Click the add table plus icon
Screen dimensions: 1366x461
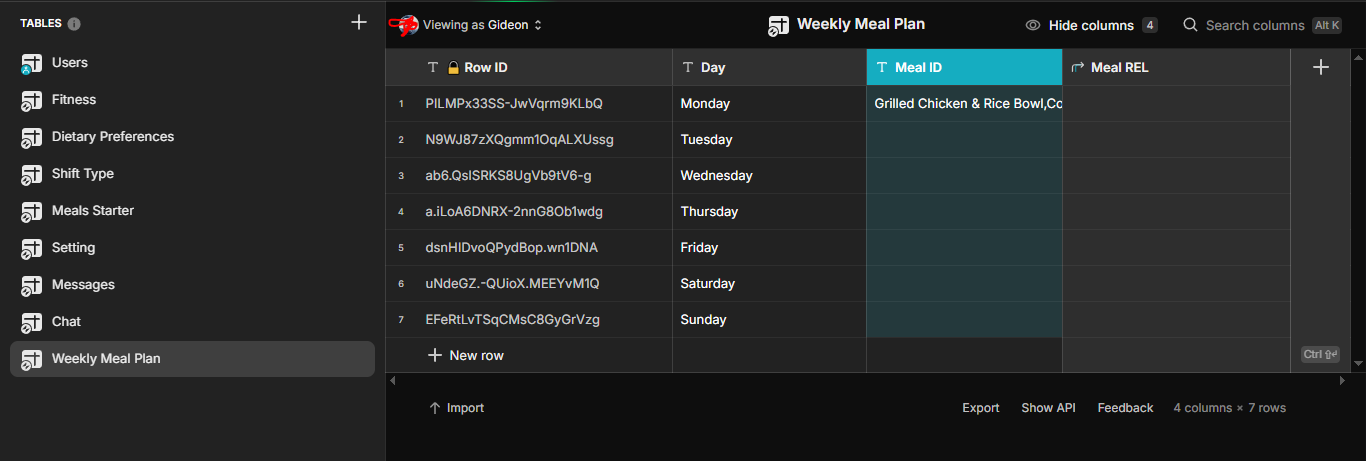click(x=359, y=23)
